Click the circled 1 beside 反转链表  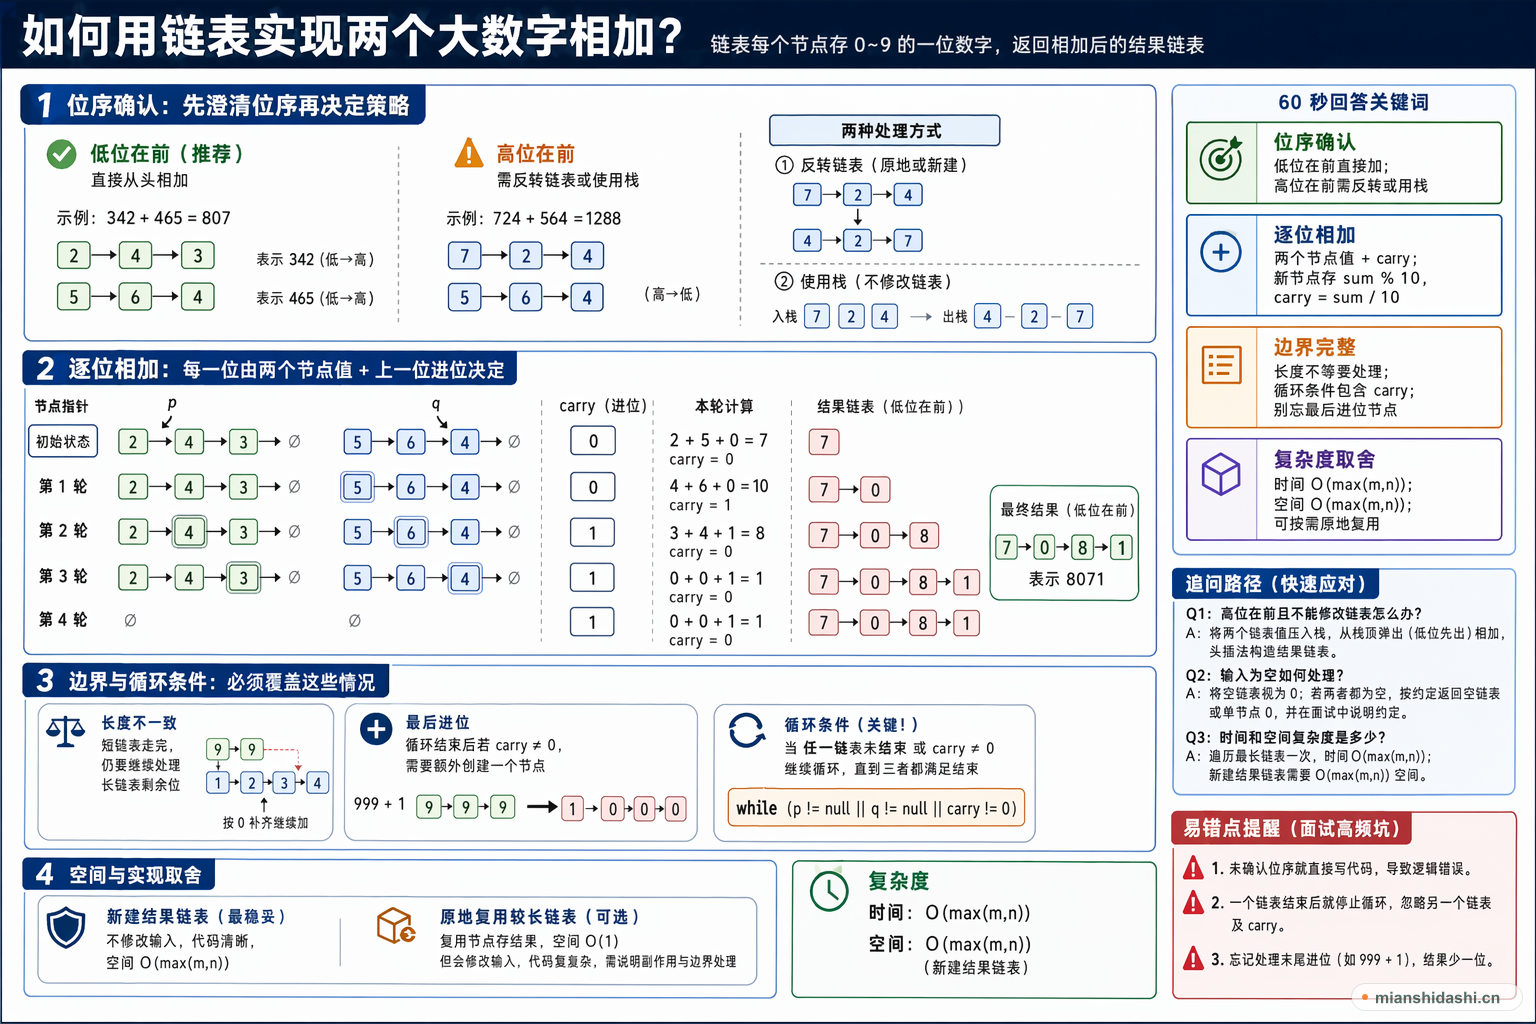(784, 165)
